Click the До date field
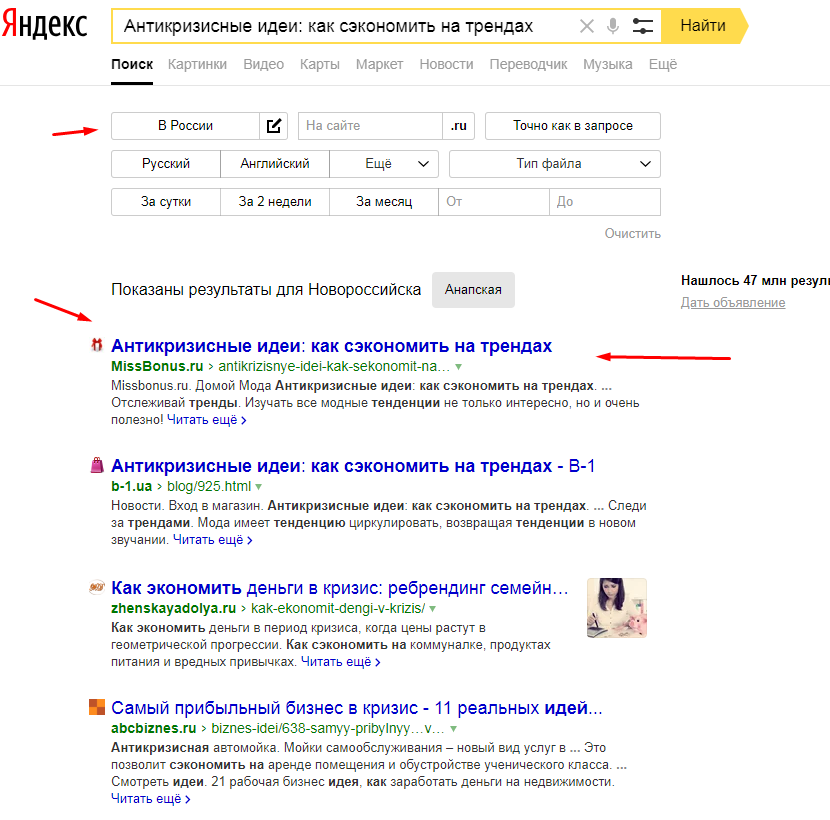830x820 pixels. coord(605,202)
